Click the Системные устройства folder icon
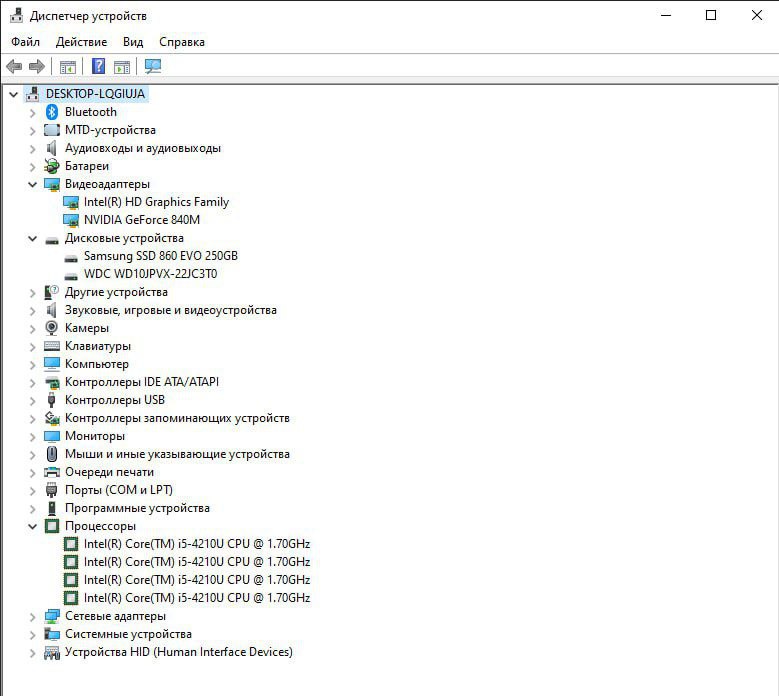 [x=52, y=634]
